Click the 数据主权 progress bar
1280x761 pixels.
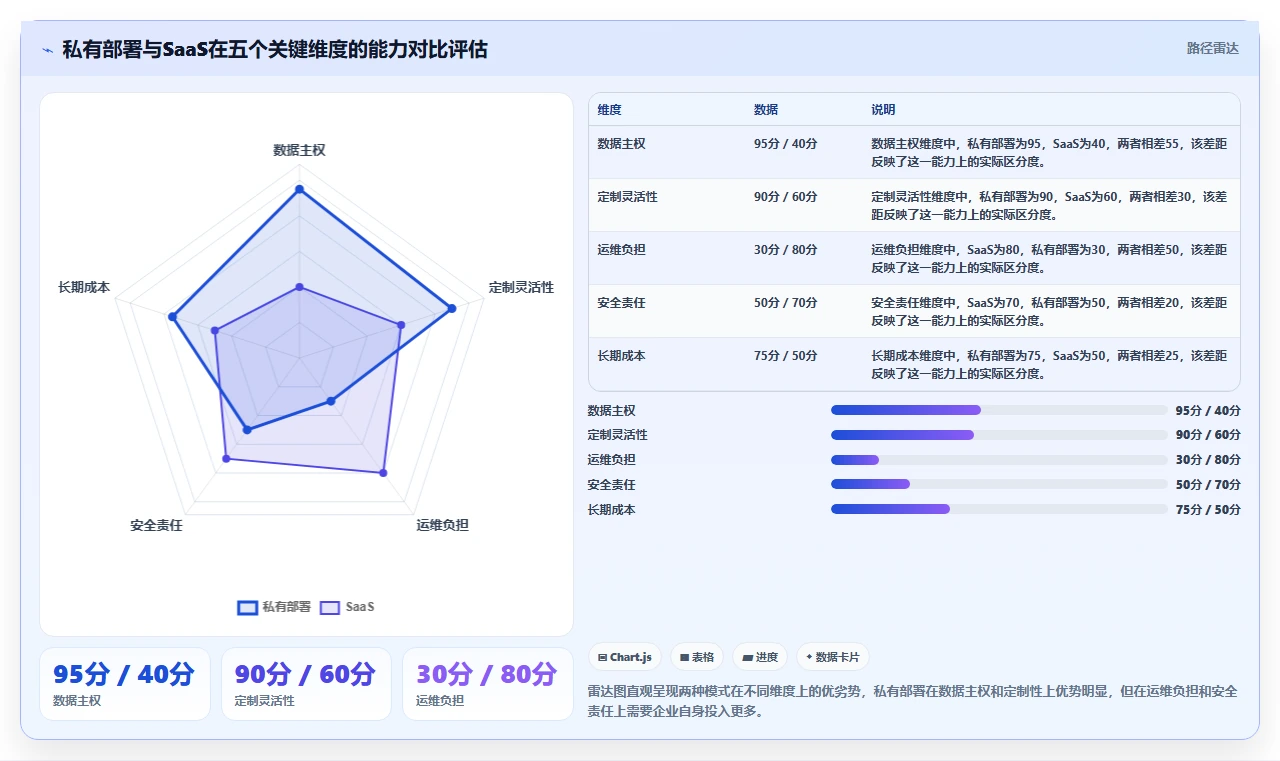tap(999, 410)
